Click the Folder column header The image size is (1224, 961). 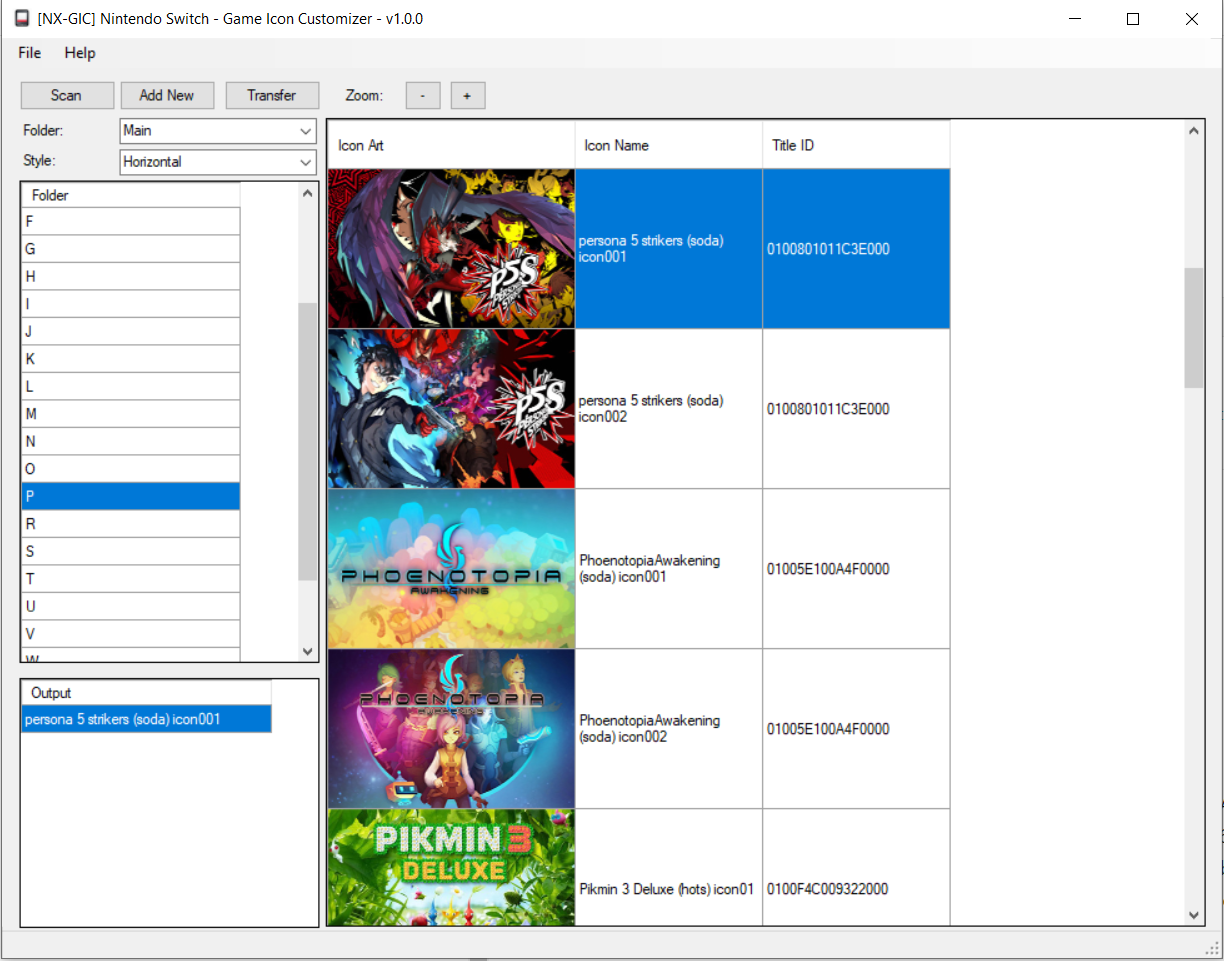tap(131, 195)
